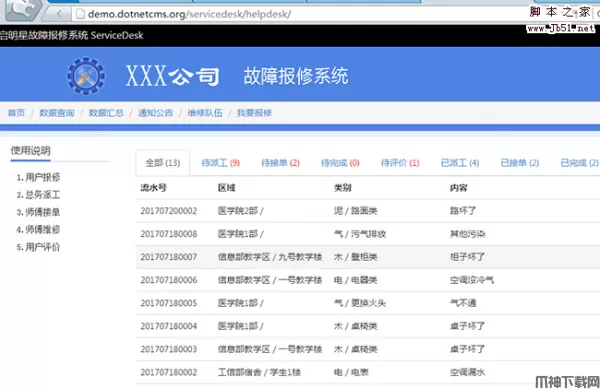Switch to the 已完成 tab
This screenshot has height=389, width=600.
(579, 163)
